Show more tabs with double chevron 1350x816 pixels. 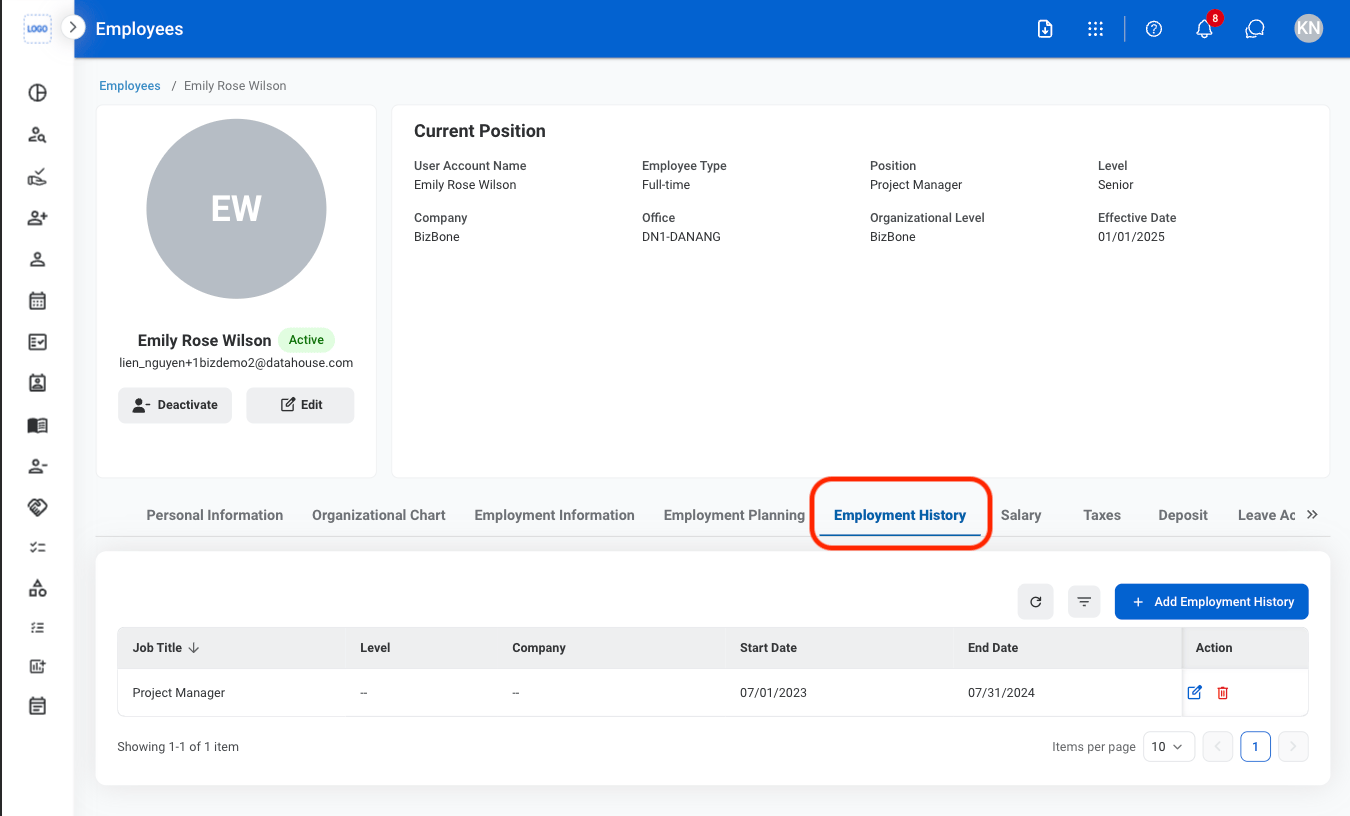[x=1312, y=514]
